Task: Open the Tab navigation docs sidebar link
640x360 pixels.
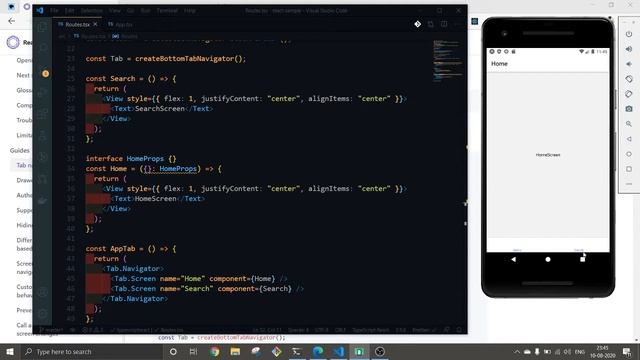Action: 24,165
